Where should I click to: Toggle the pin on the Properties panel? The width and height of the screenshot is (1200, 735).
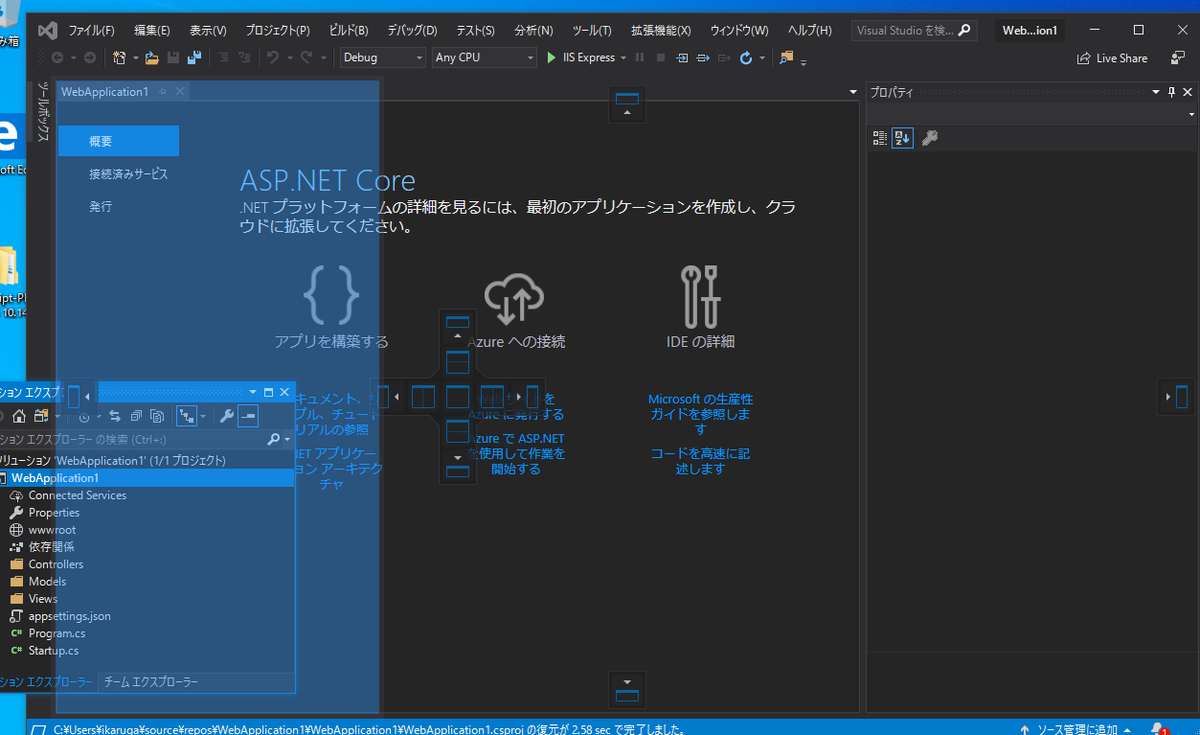1172,91
